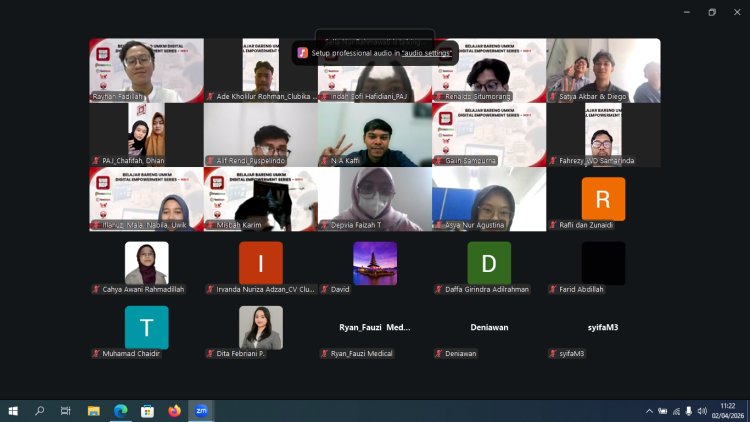Select Ivanda Nuriza's I avatar tile
The width and height of the screenshot is (750, 422).
(260, 263)
